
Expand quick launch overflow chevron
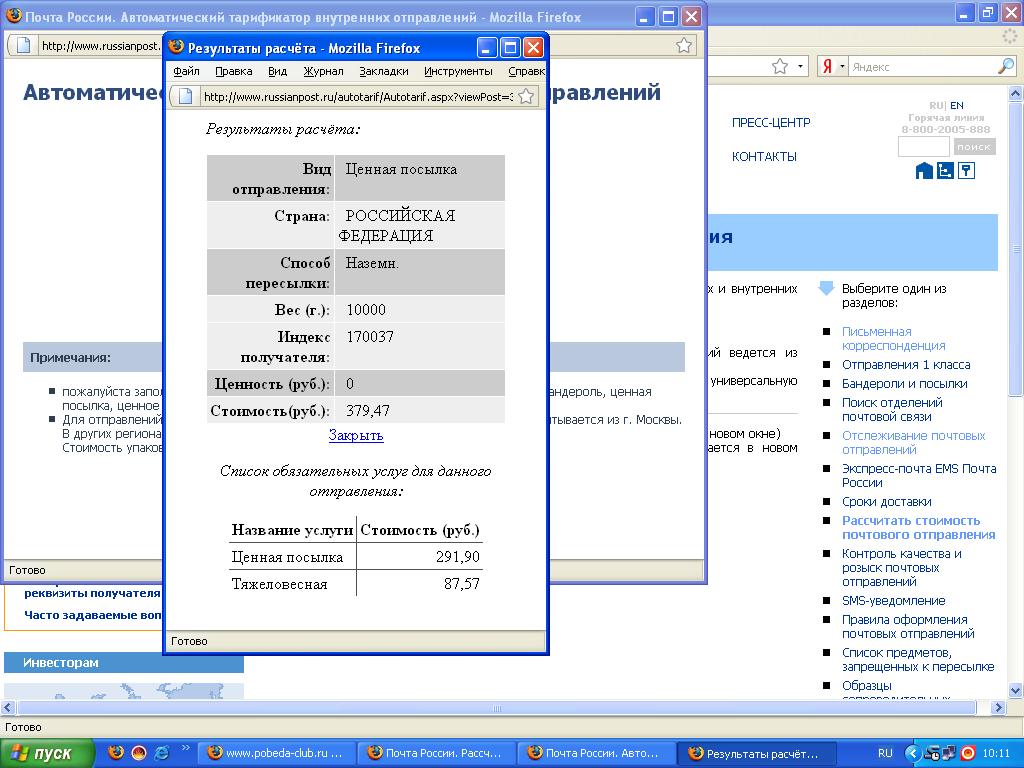185,748
